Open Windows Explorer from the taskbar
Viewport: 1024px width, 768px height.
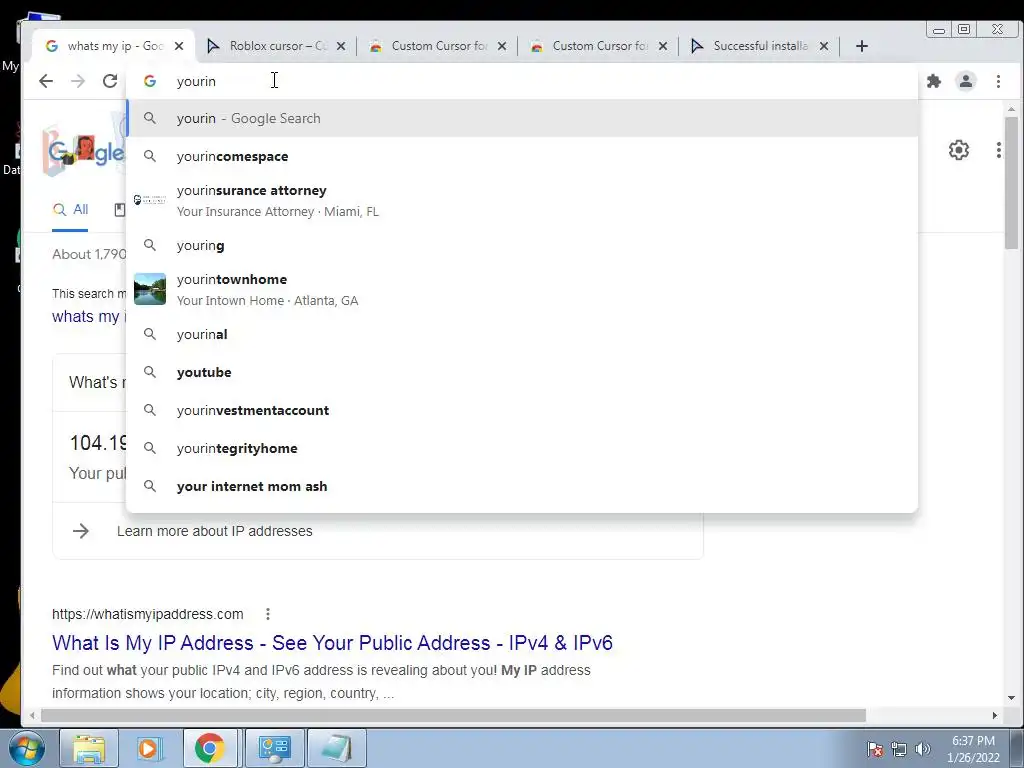[89, 748]
